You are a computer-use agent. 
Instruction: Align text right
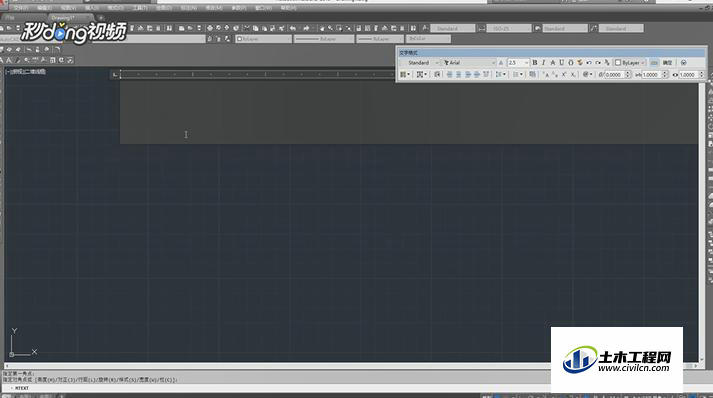pyautogui.click(x=468, y=75)
